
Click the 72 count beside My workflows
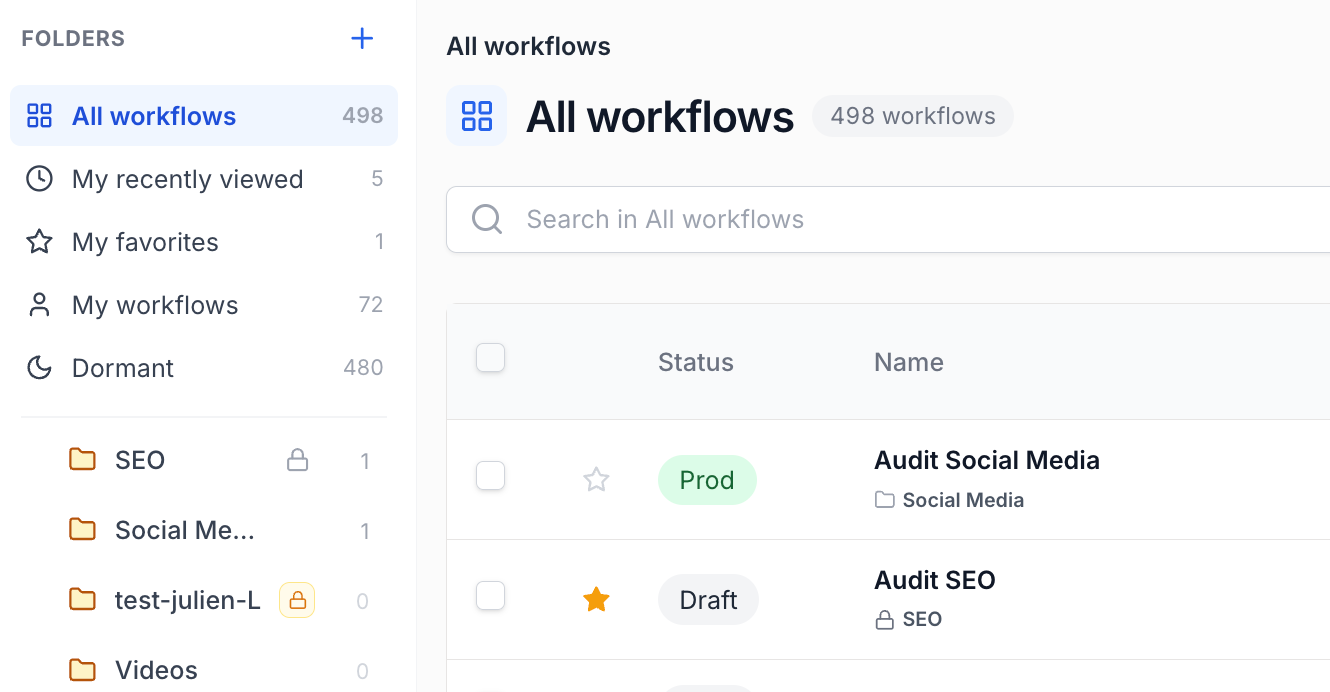pos(371,305)
